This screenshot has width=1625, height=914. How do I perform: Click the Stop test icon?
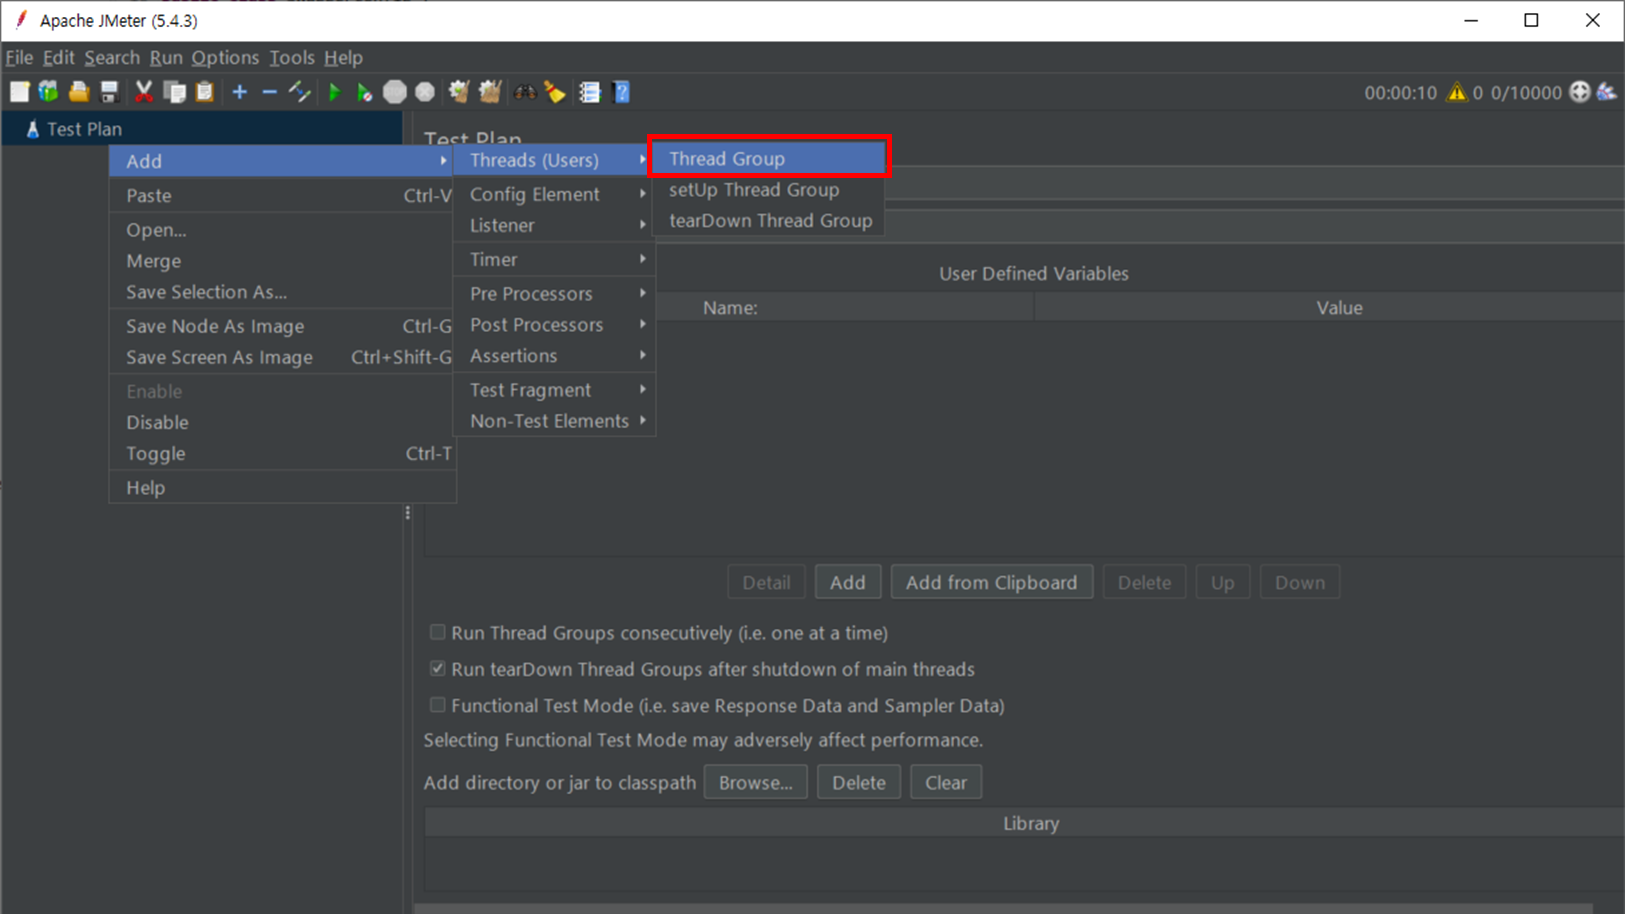(x=395, y=92)
